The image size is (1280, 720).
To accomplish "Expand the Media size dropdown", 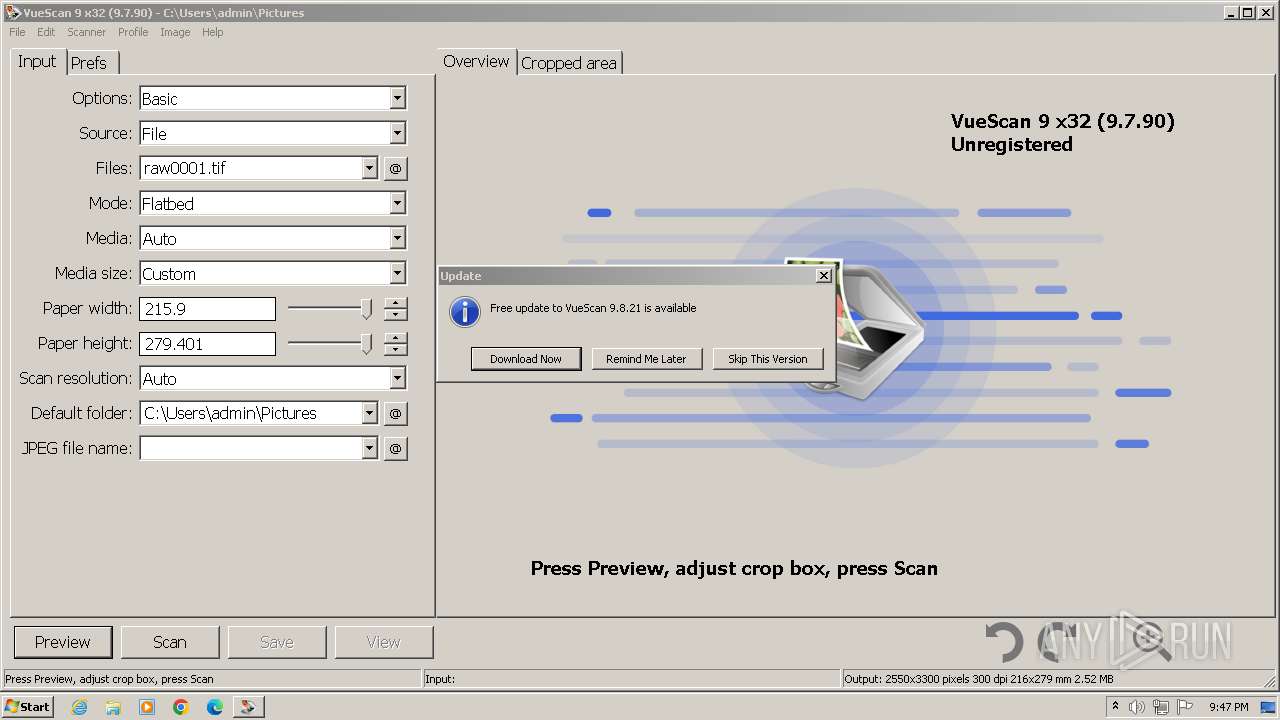I will [x=397, y=273].
